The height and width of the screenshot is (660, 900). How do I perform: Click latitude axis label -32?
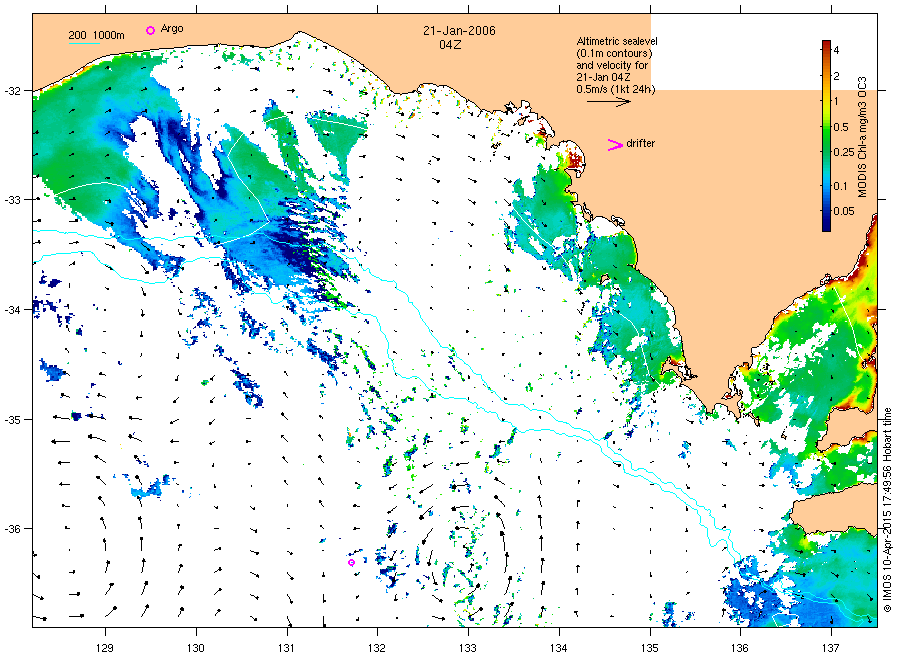pos(12,91)
